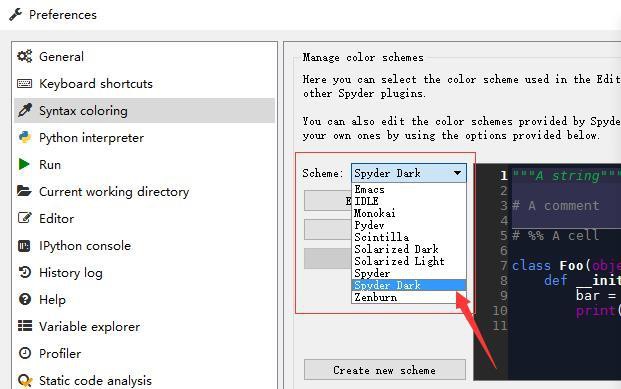Click the Help question mark icon
Viewport: 621px width, 389px height.
pyautogui.click(x=25, y=299)
